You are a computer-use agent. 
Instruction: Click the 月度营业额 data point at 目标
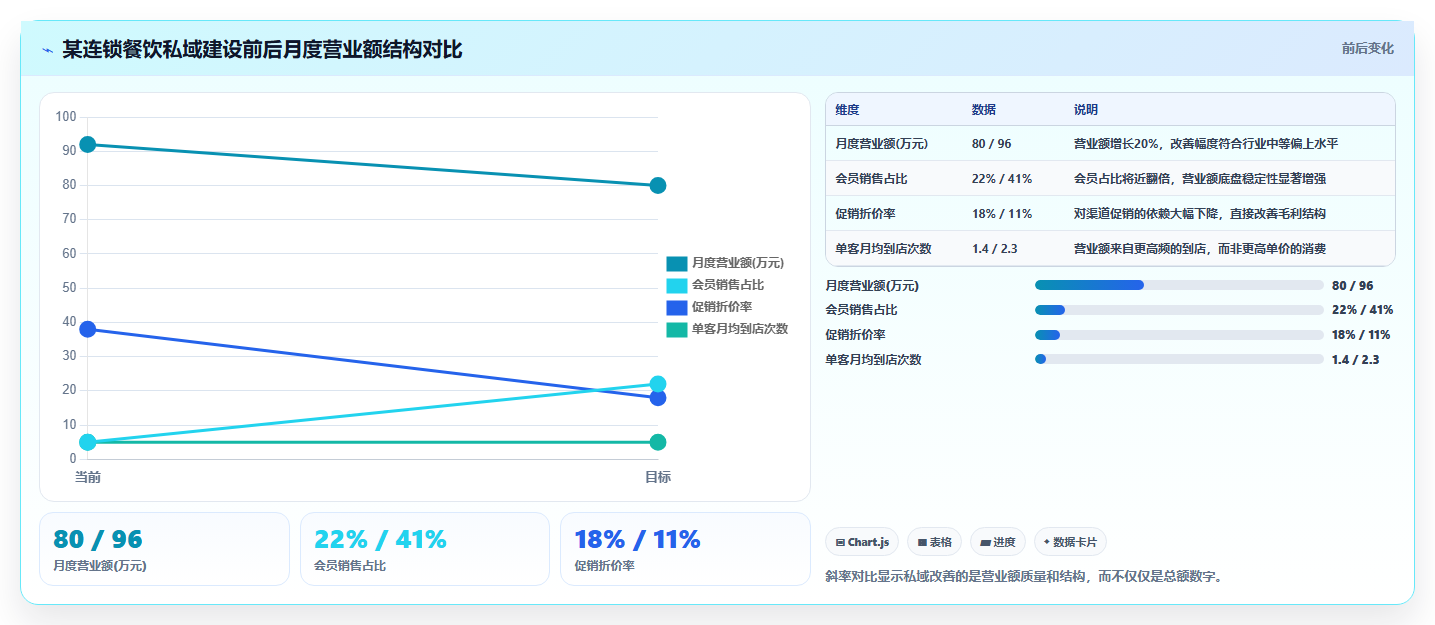(658, 185)
